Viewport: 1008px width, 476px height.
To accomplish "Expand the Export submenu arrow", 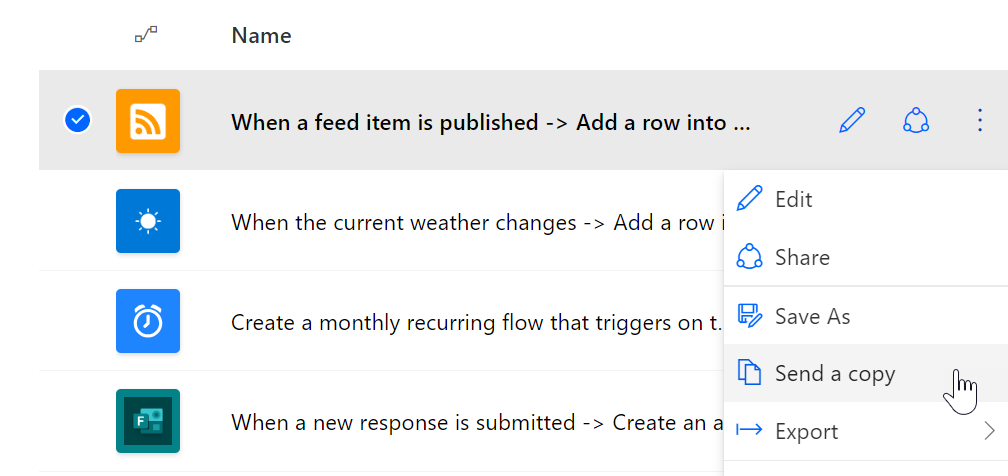I will point(989,431).
